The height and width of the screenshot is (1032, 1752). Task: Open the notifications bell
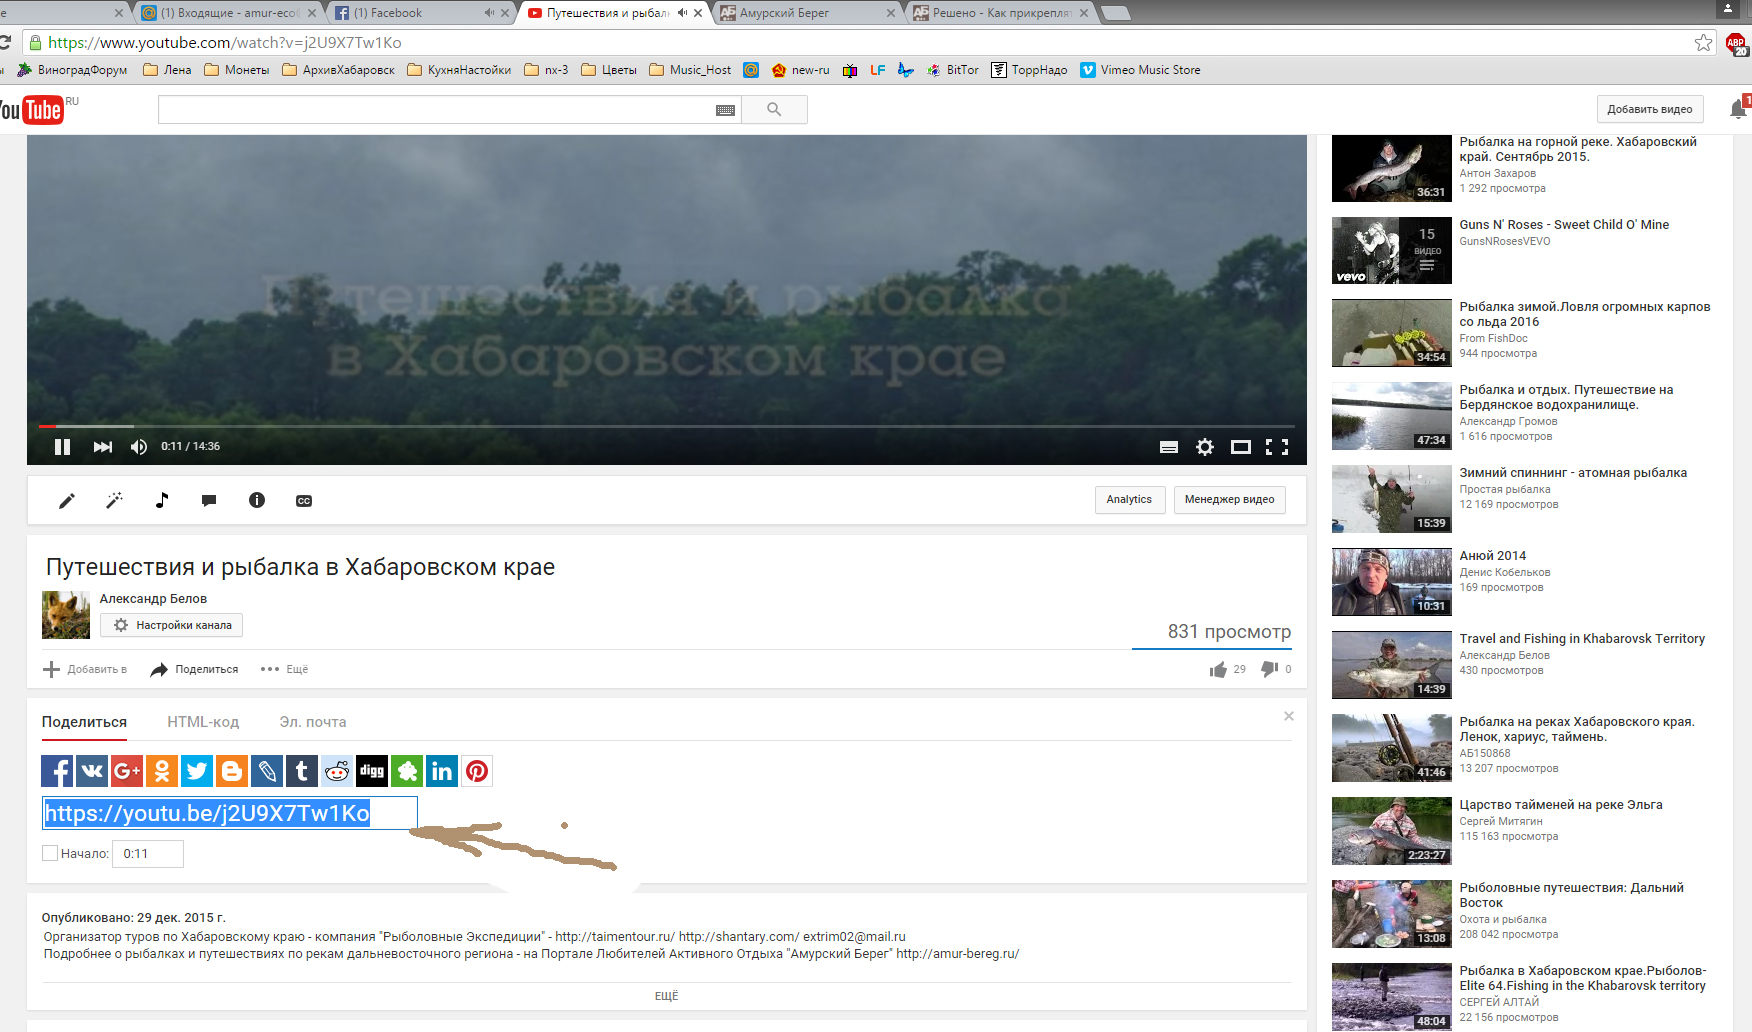(1738, 110)
